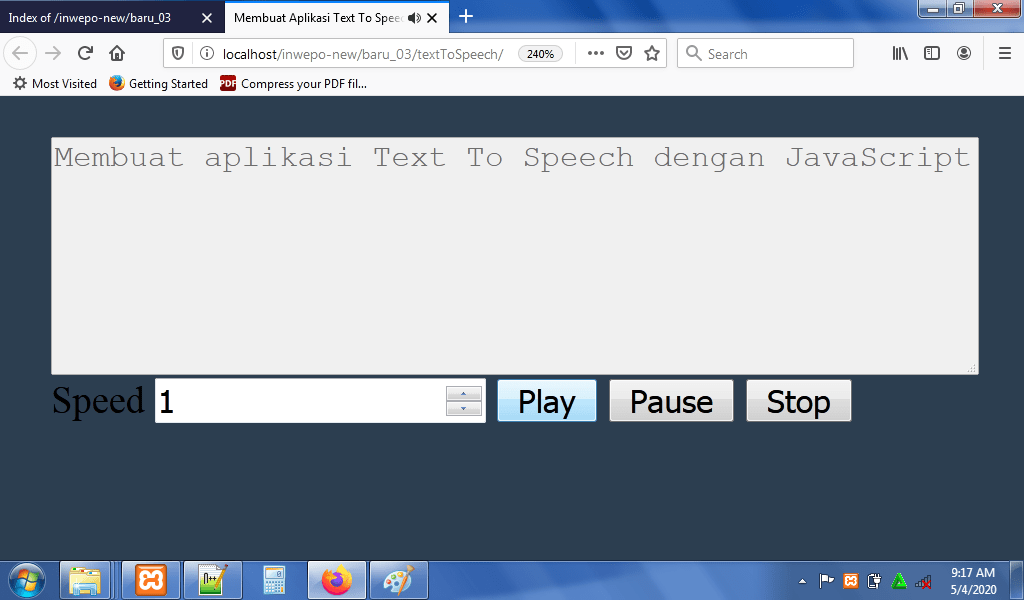1024x600 pixels.
Task: Reset the 240% zoom level badge
Action: pos(540,54)
